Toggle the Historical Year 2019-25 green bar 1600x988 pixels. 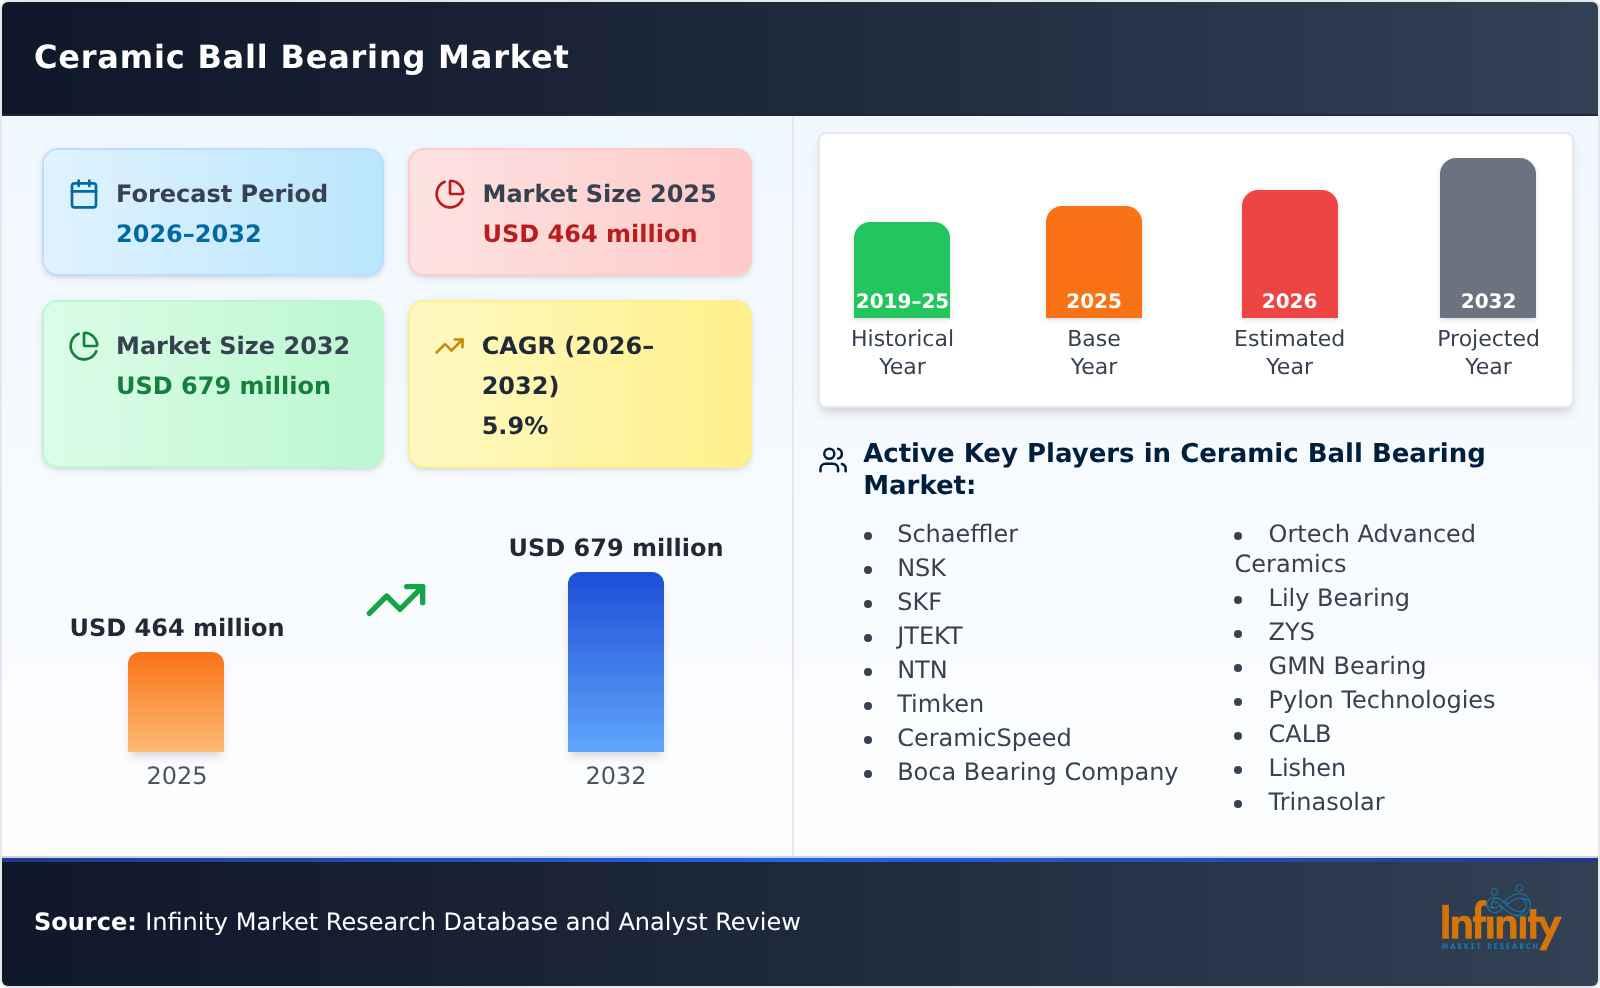pyautogui.click(x=901, y=265)
